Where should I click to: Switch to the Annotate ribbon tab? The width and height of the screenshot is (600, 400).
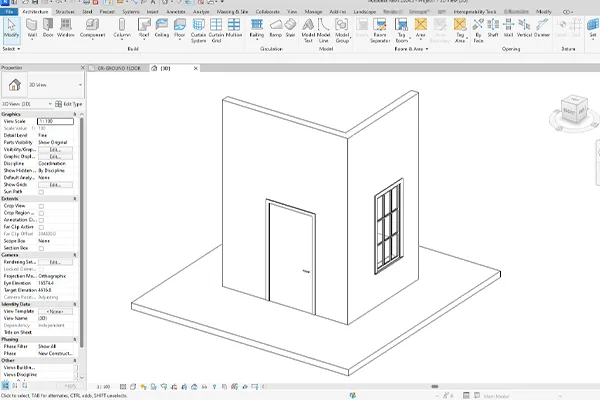click(x=176, y=12)
